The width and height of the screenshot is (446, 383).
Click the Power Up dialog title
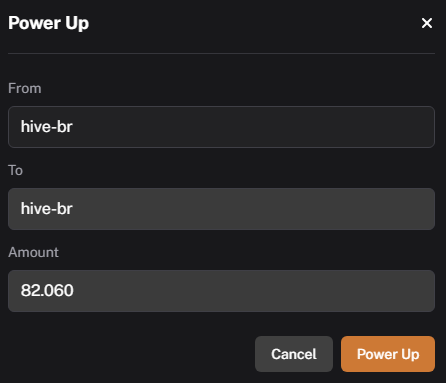pyautogui.click(x=49, y=23)
